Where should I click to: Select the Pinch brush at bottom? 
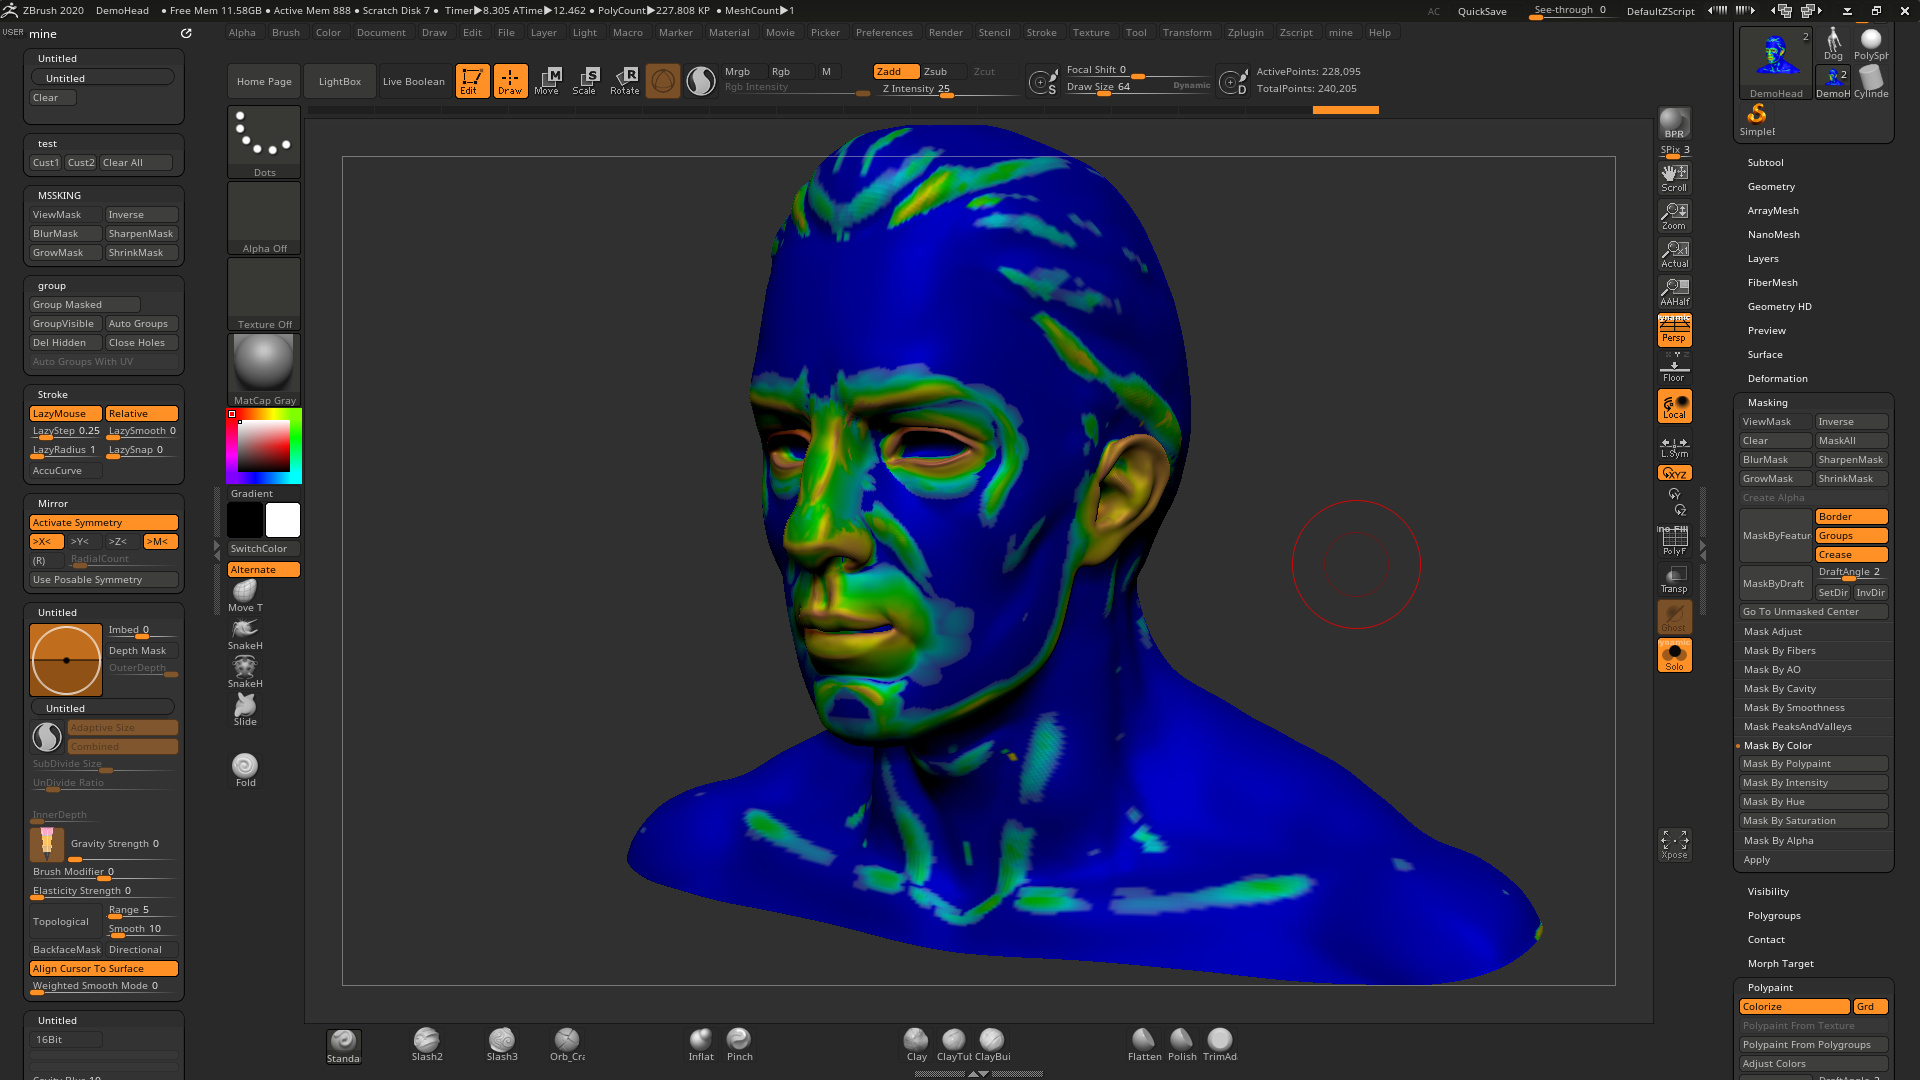(739, 1042)
